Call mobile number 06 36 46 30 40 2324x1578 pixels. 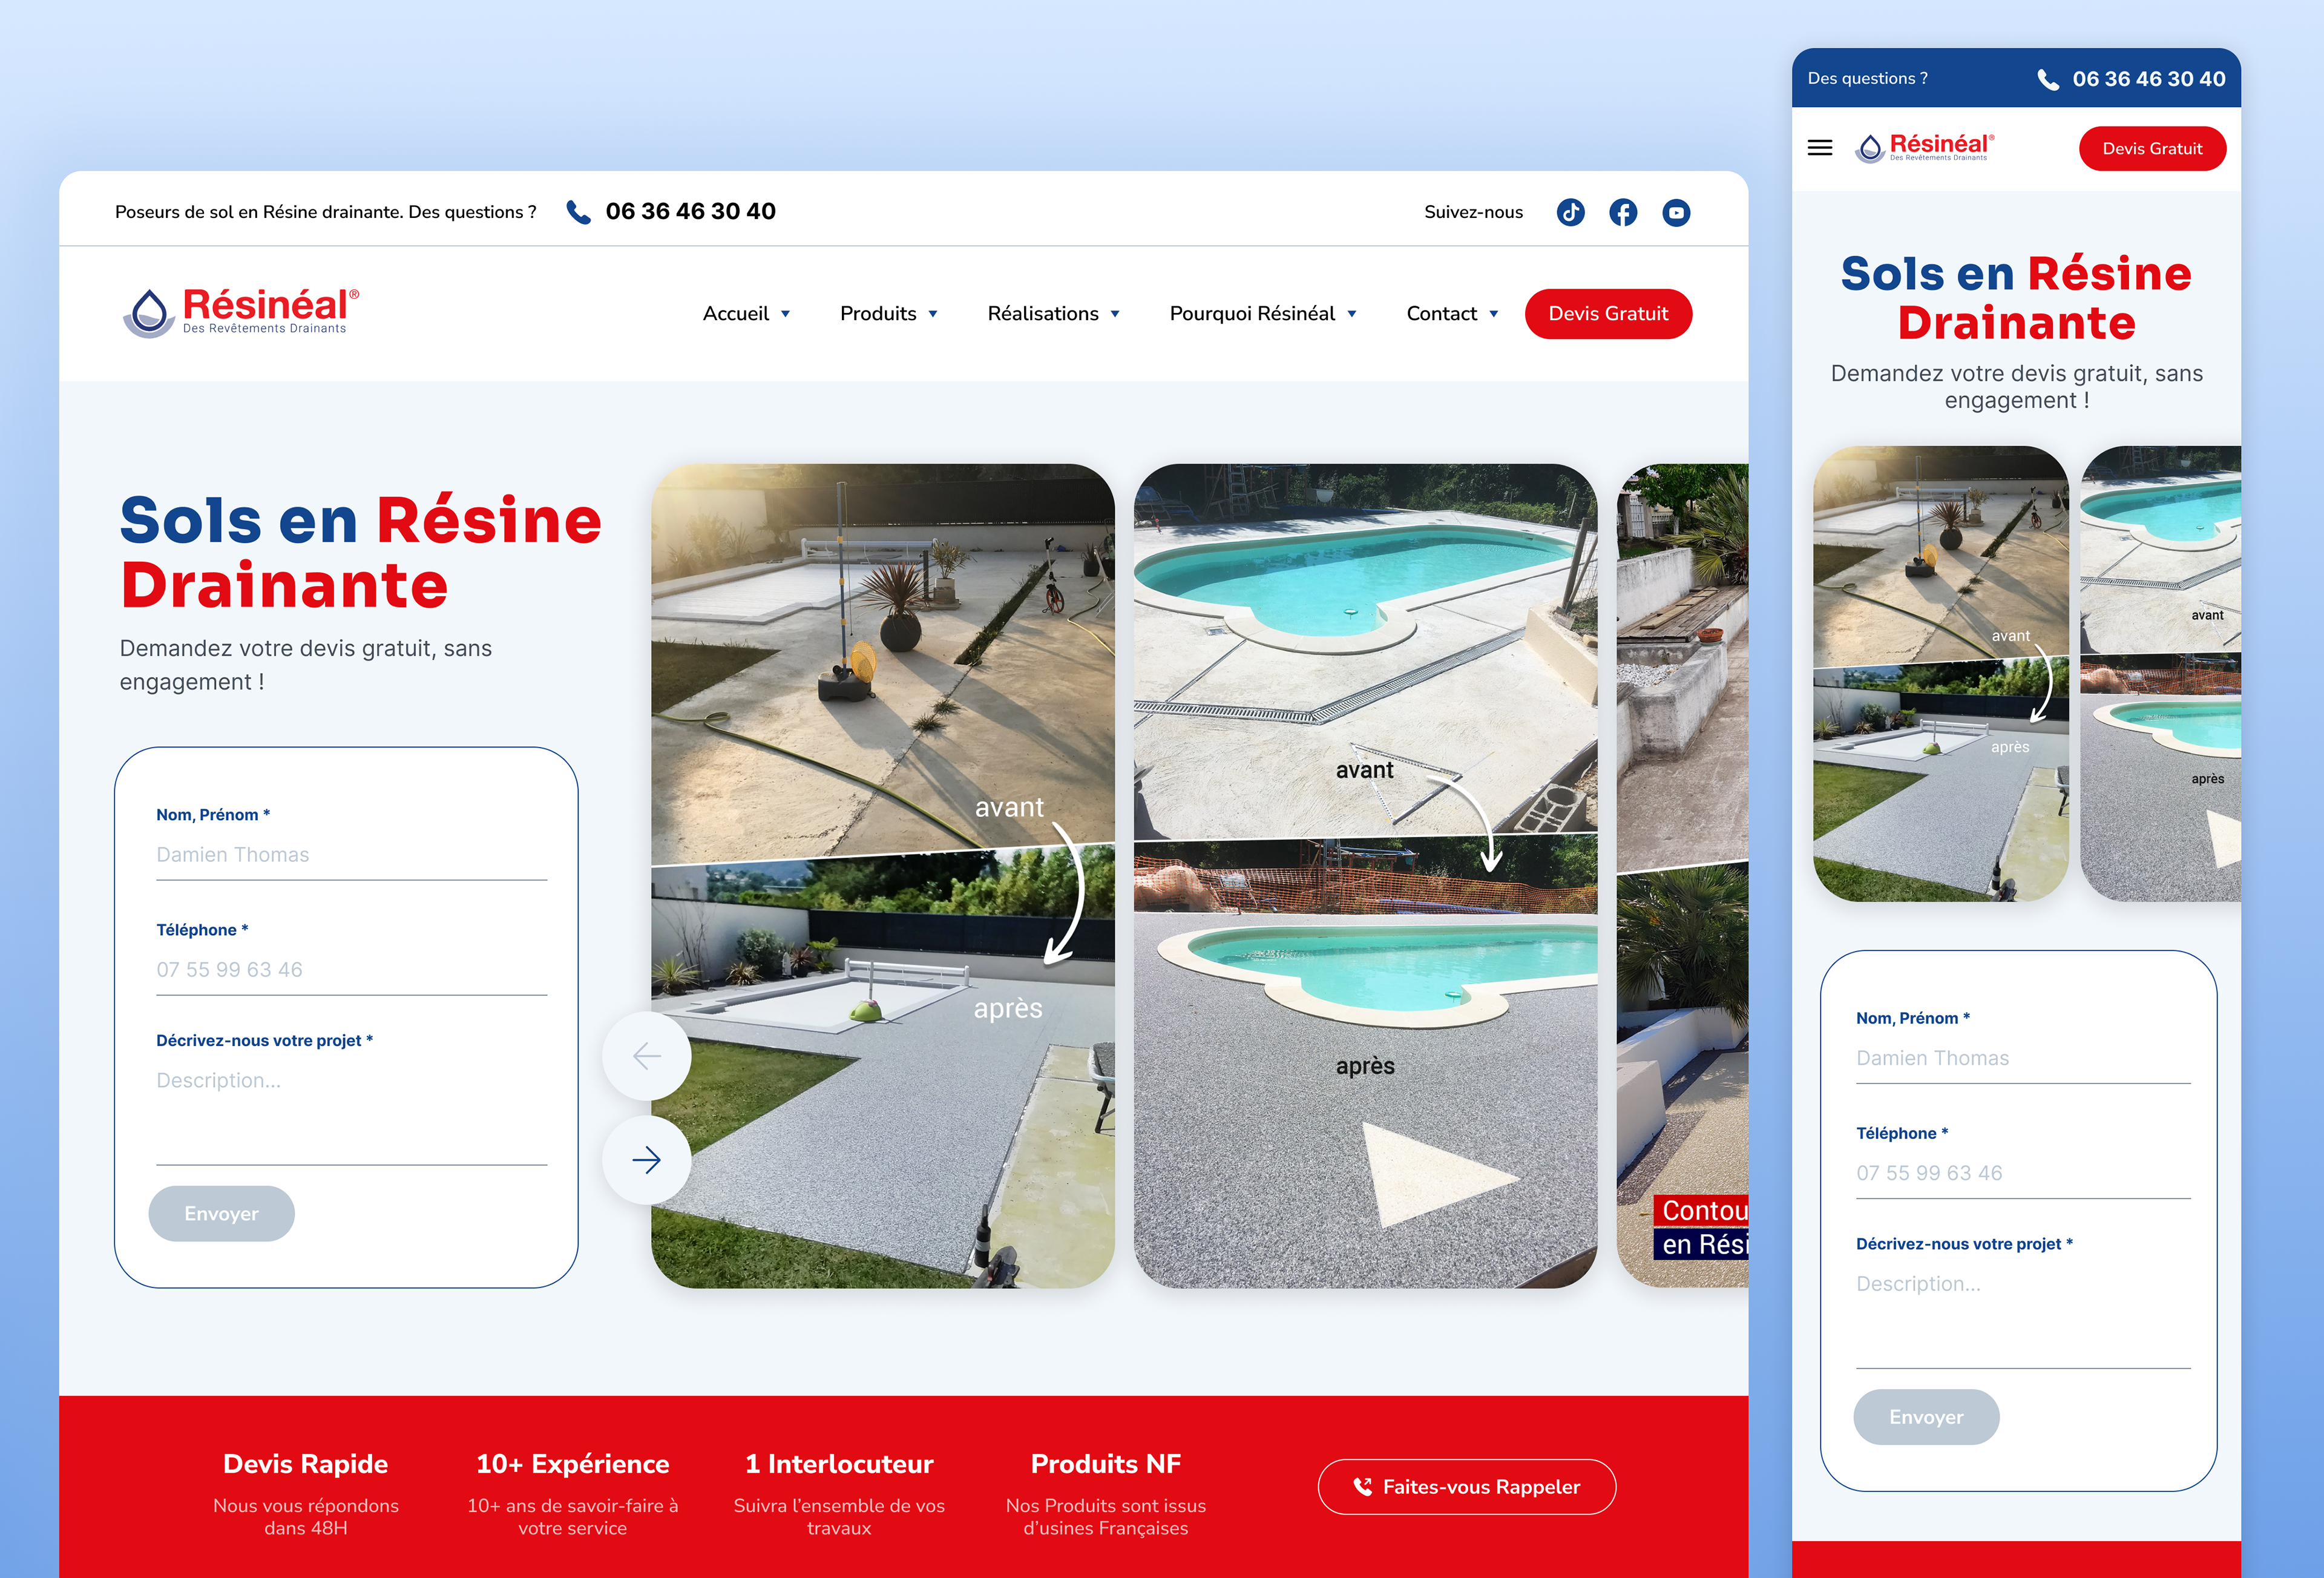point(2149,79)
